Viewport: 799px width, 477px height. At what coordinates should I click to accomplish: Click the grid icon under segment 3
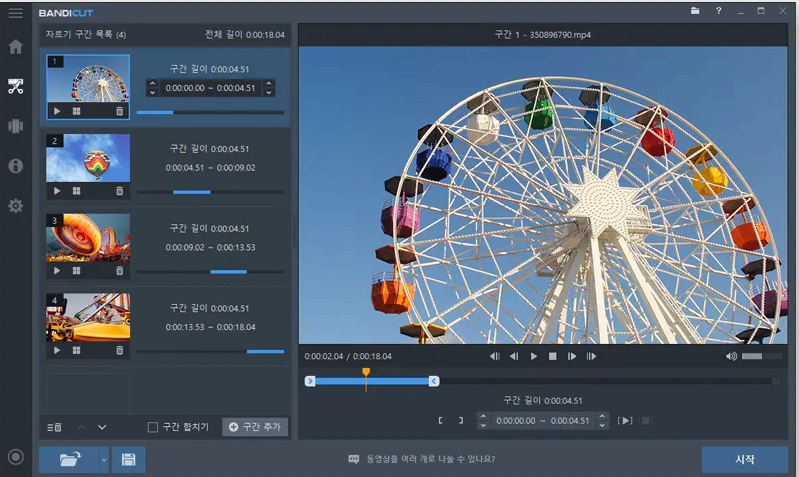click(76, 271)
